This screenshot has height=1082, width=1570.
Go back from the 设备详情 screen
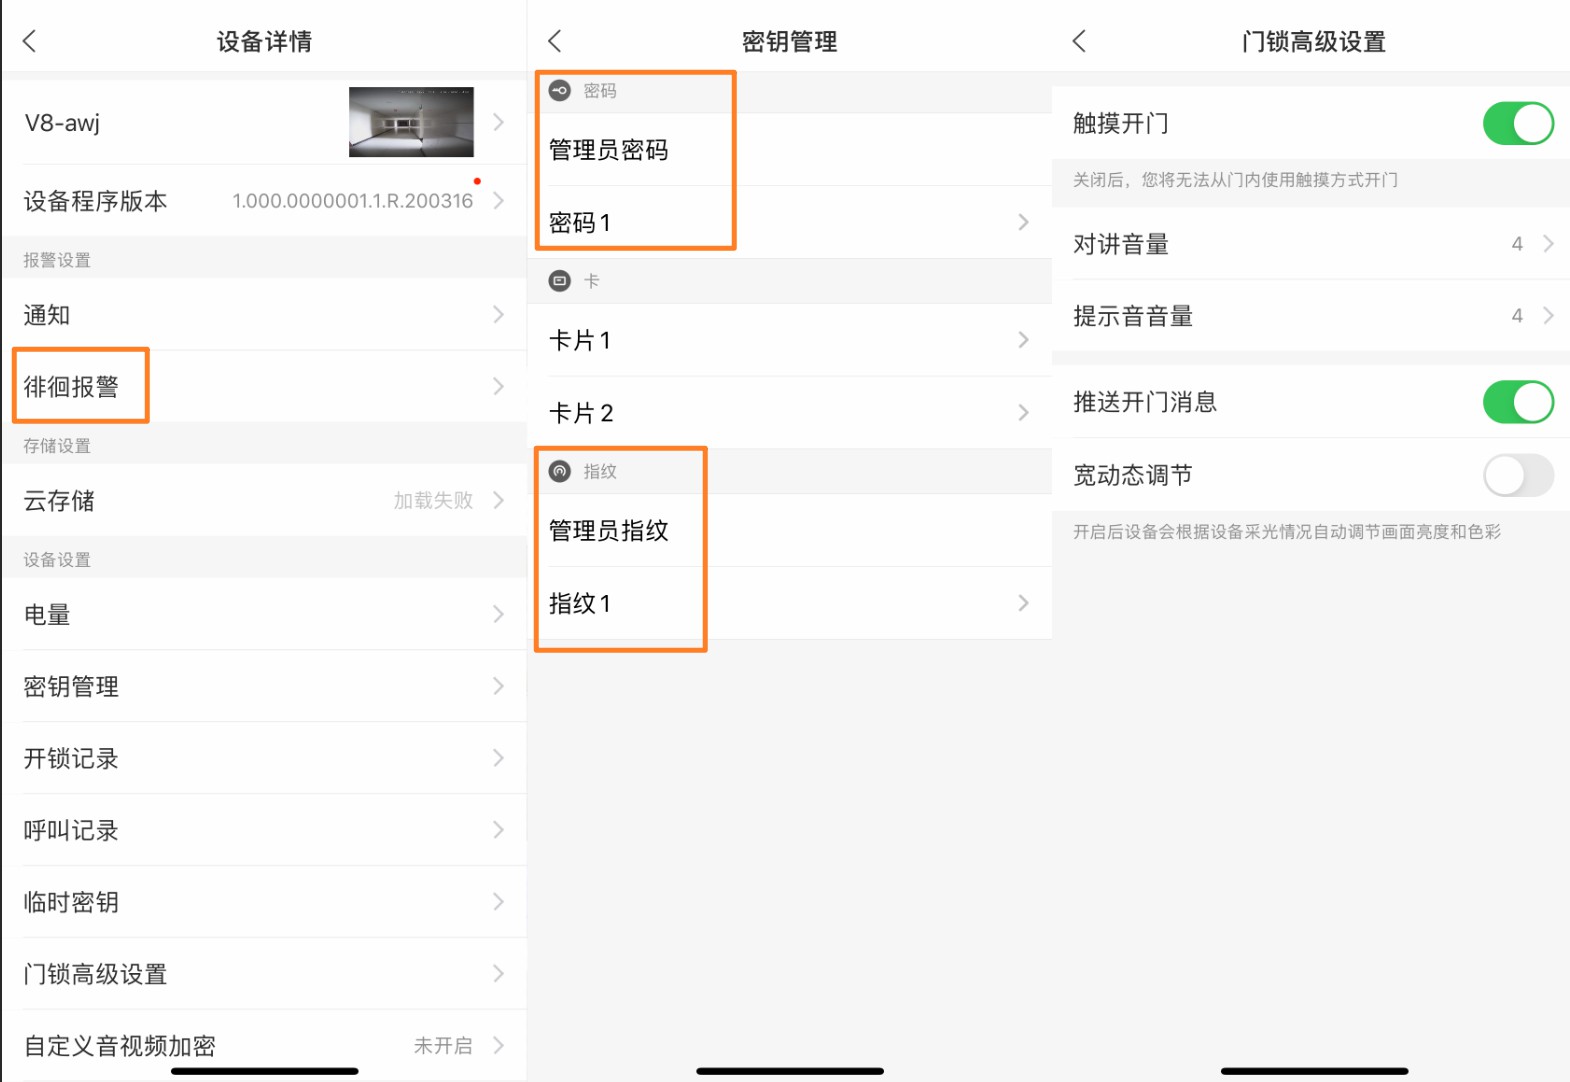point(30,41)
